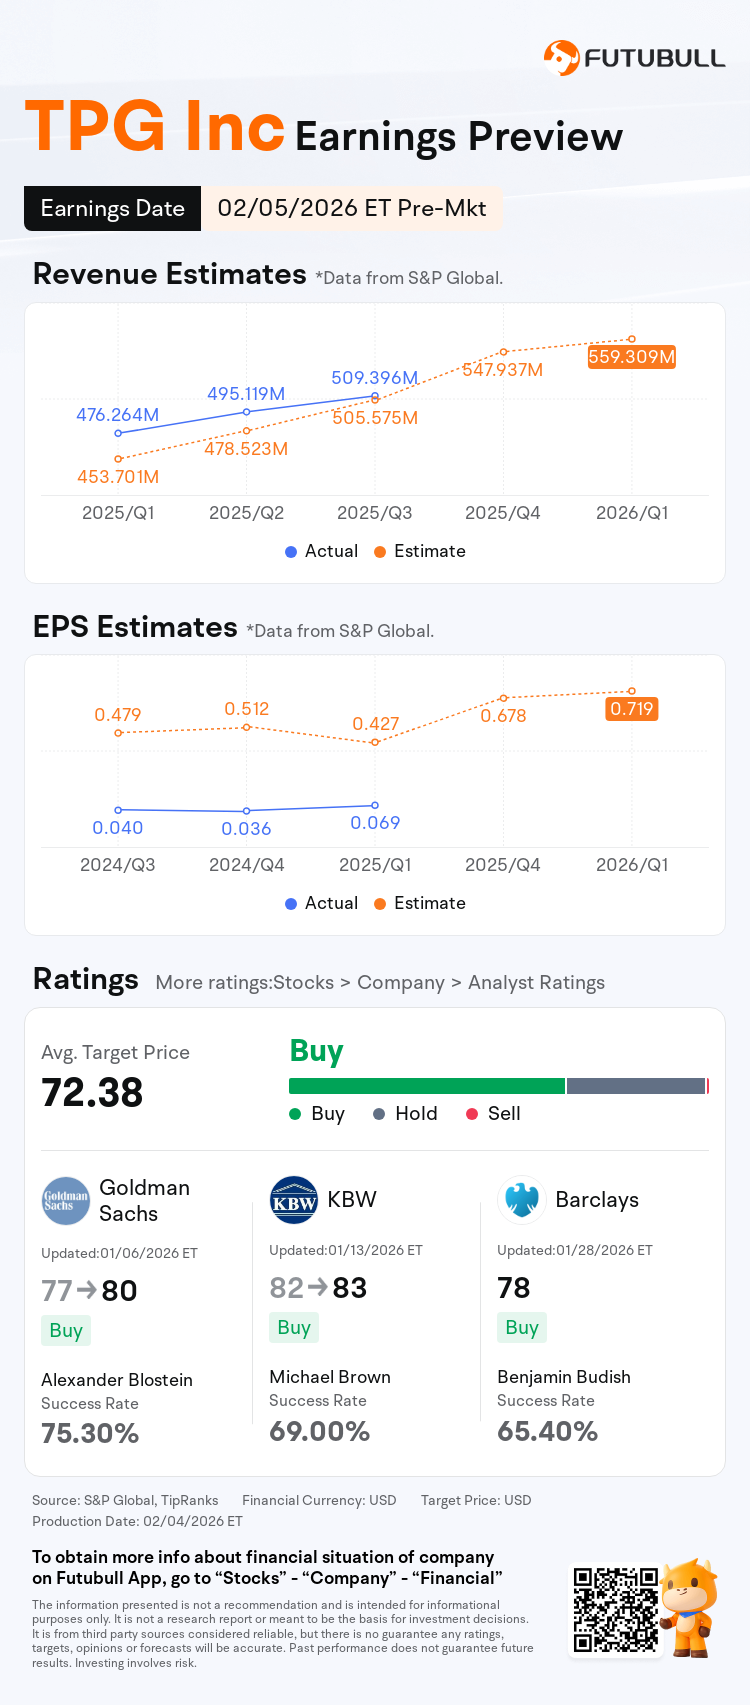Click the orange Estimate legend dot in EPS chart
This screenshot has height=1705, width=750.
click(x=380, y=904)
